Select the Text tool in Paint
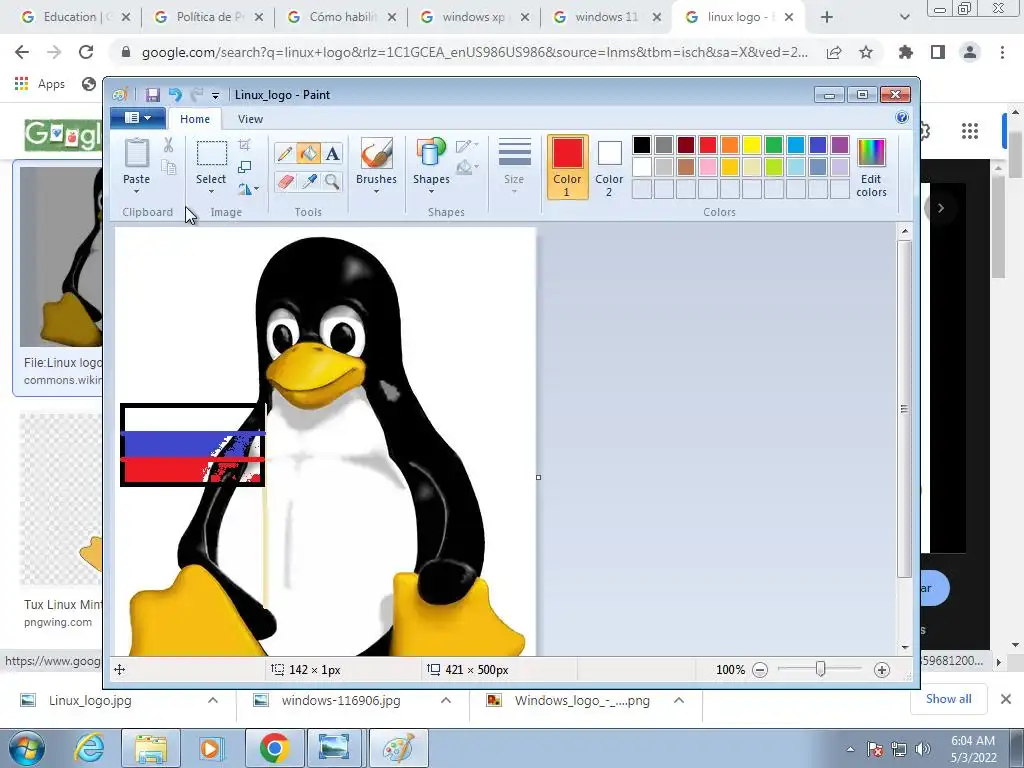Screen dimensions: 1024x768 point(332,153)
